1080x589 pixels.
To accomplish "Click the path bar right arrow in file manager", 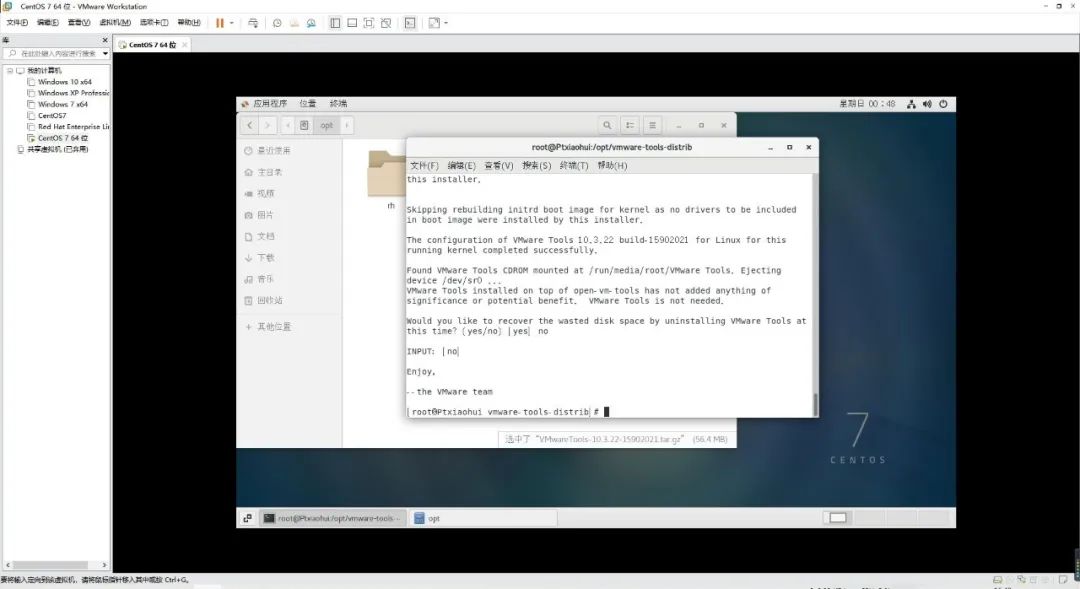I will [346, 125].
